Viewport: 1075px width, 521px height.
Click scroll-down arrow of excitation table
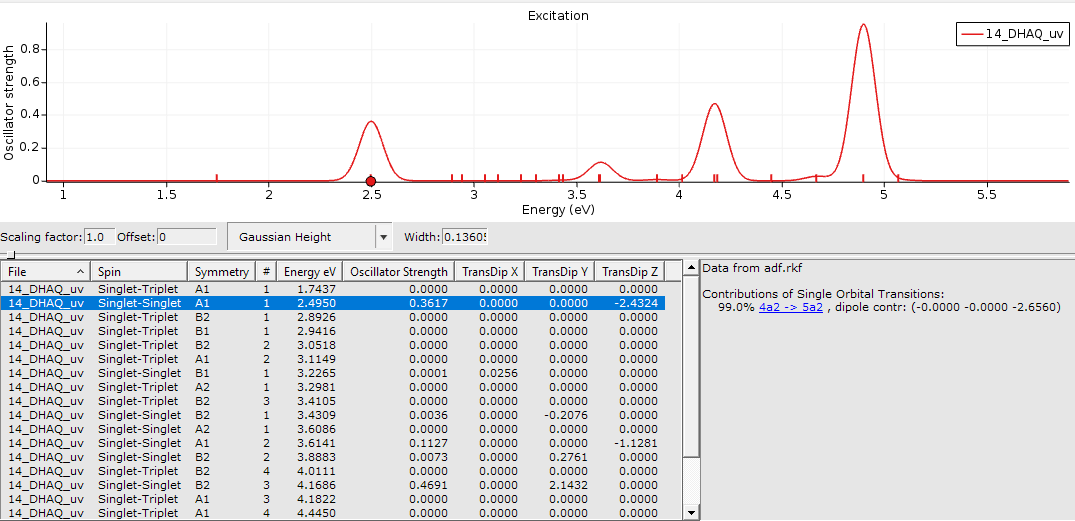(690, 513)
